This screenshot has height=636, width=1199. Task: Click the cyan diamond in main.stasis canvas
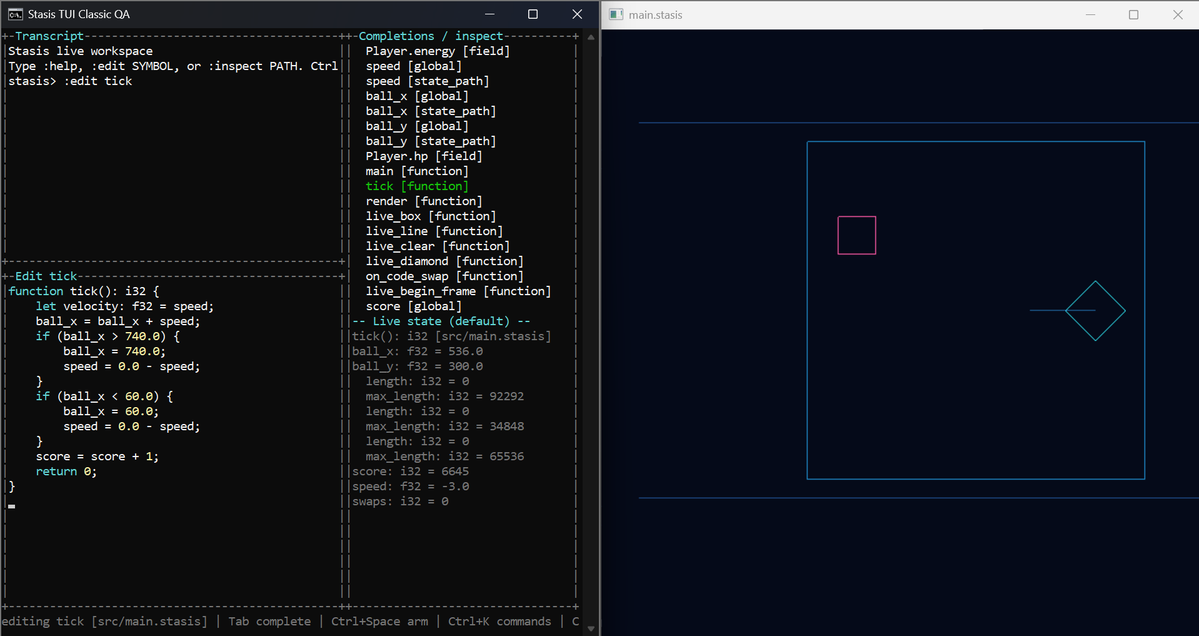click(1095, 310)
